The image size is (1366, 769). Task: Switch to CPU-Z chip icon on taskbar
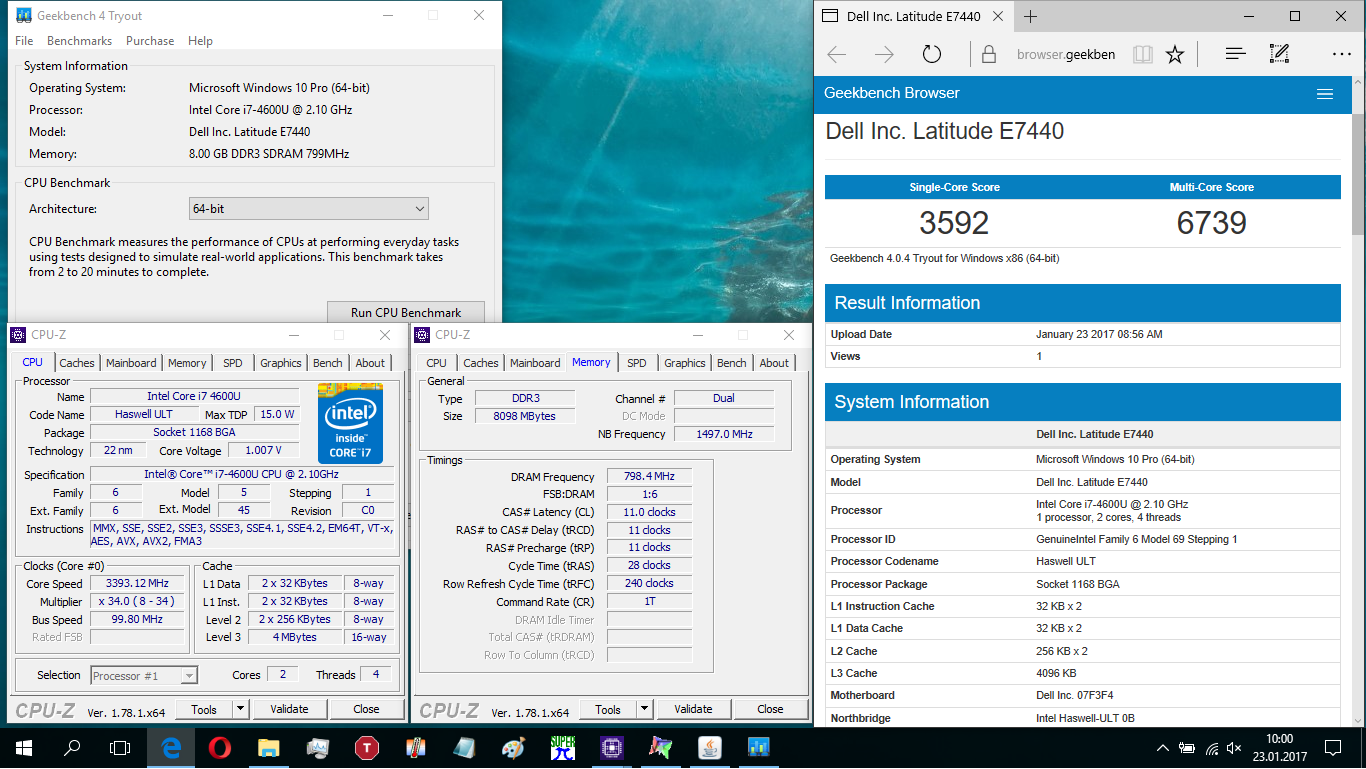(x=611, y=747)
